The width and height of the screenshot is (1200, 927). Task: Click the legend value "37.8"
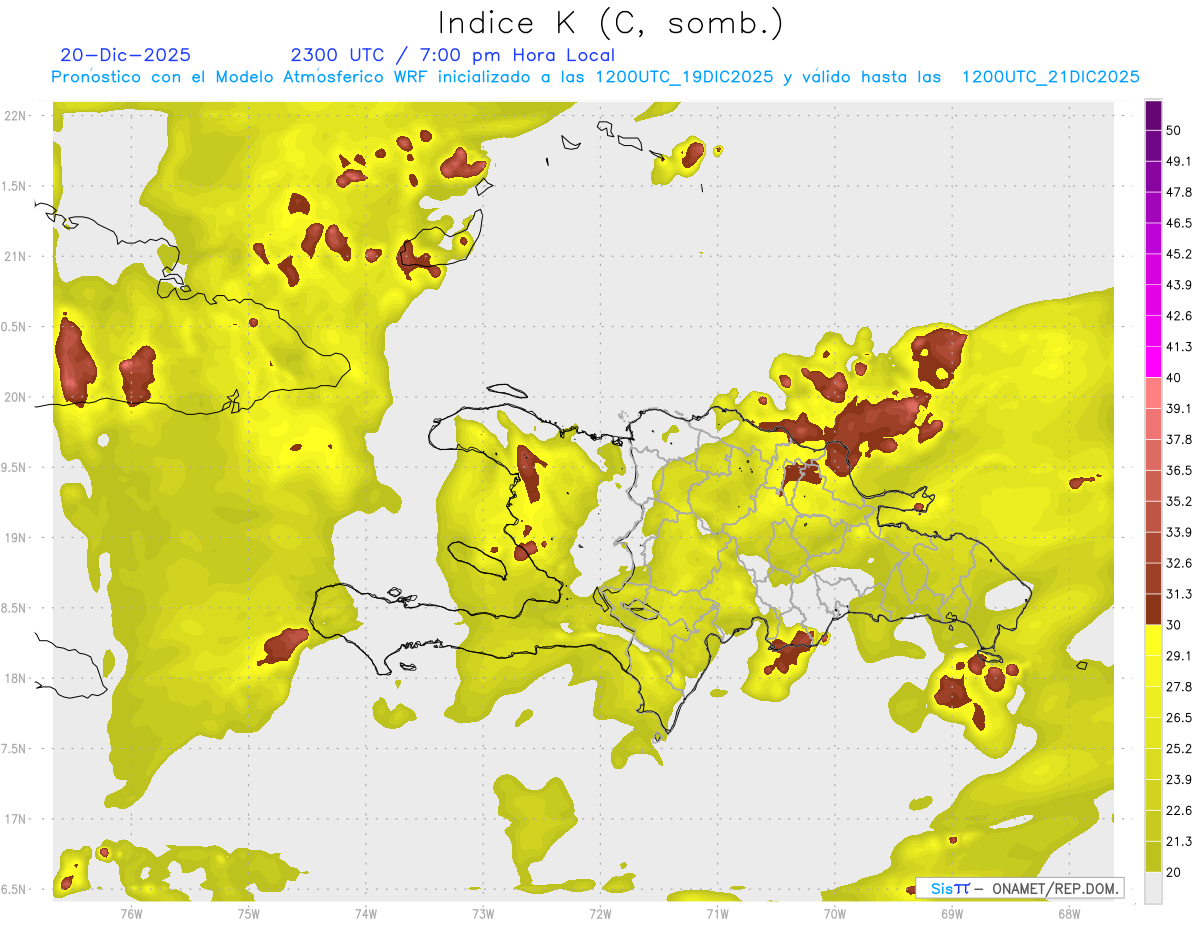(1179, 440)
